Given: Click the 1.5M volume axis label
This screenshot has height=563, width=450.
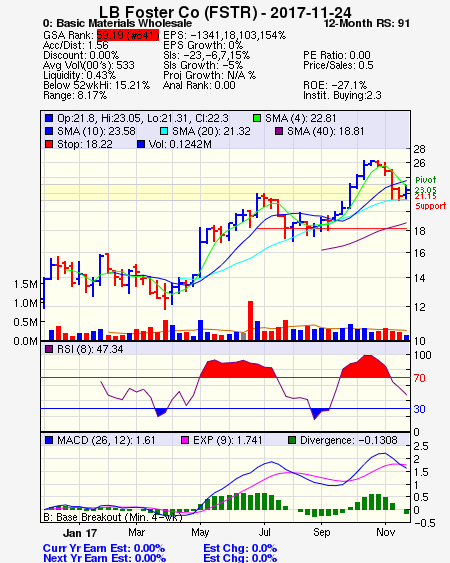Looking at the screenshot, I should pos(26,284).
